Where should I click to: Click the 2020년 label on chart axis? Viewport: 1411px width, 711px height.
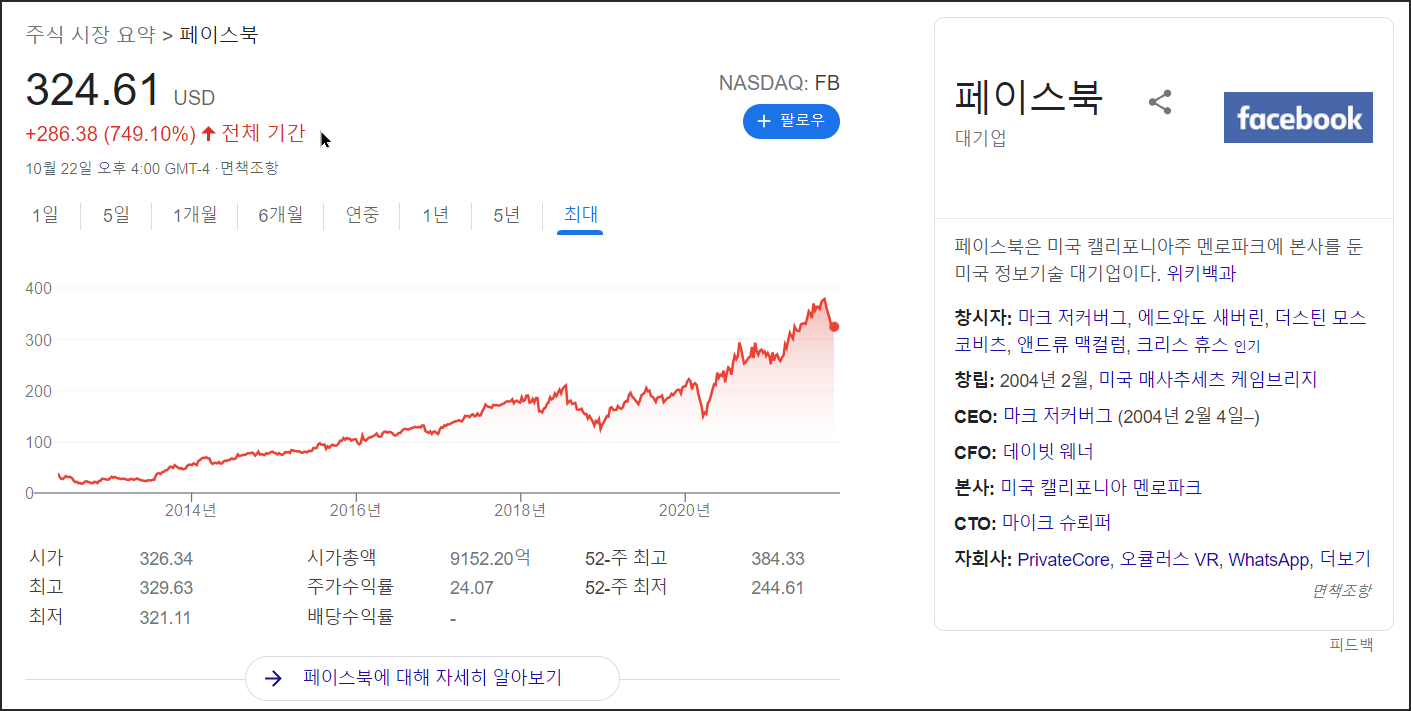point(685,510)
